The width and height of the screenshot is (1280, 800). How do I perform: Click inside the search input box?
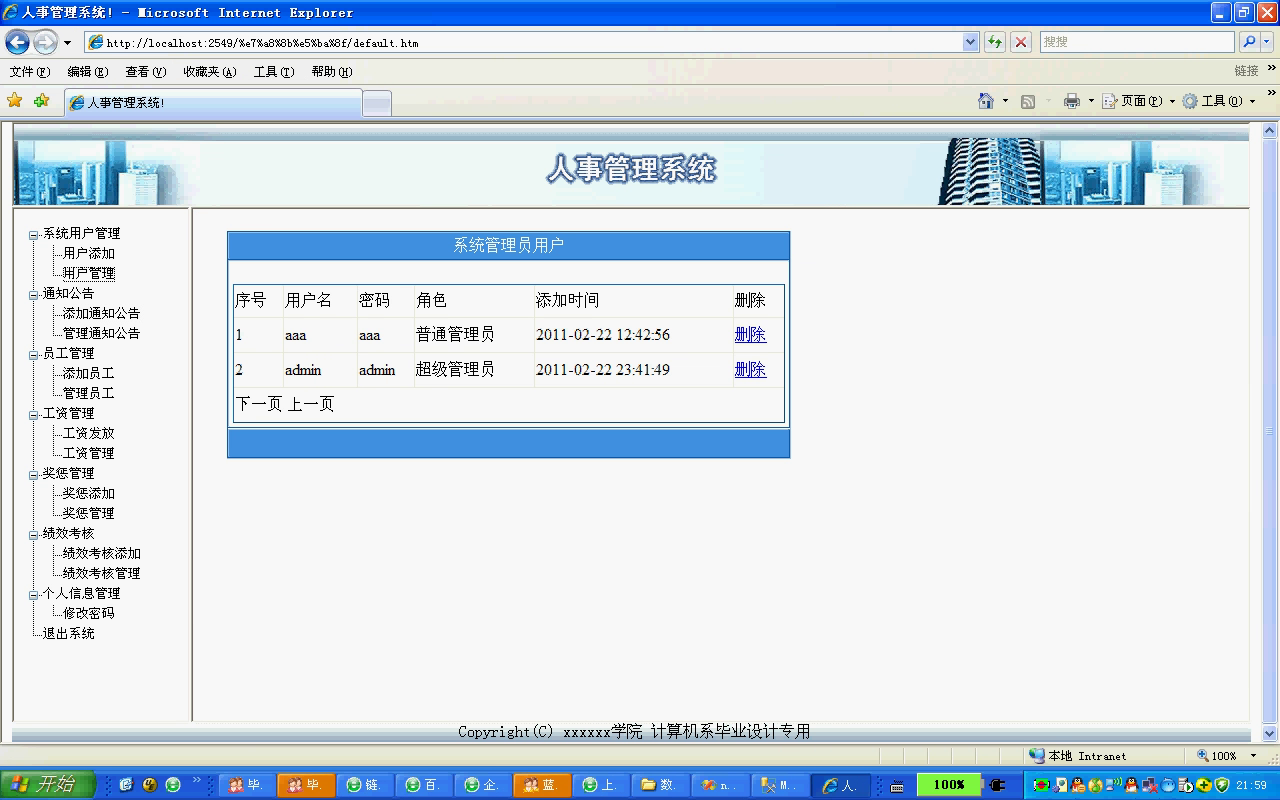click(x=1136, y=42)
